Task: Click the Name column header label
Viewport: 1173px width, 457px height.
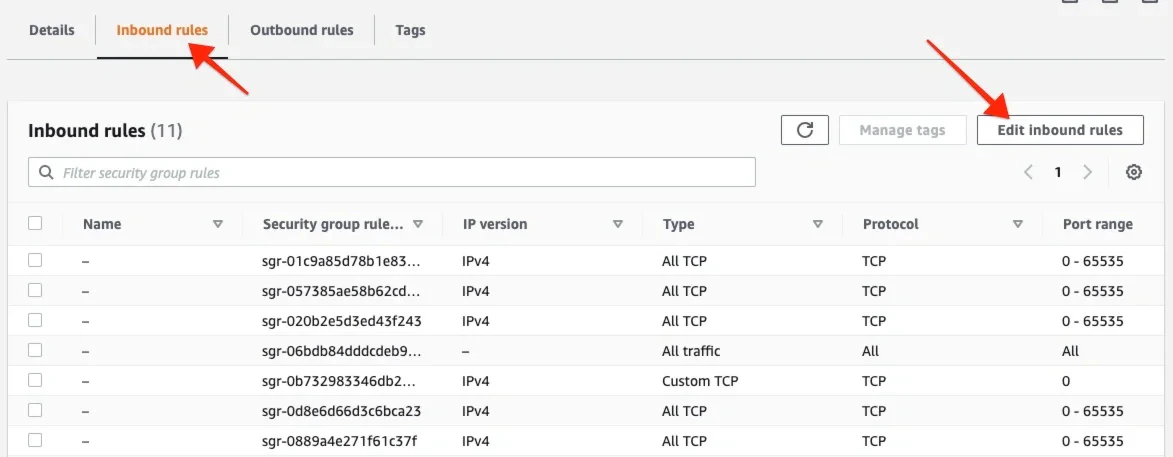Action: click(x=102, y=224)
